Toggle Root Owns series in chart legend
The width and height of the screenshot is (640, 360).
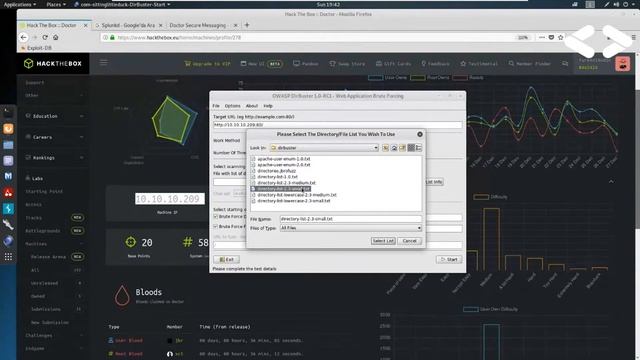click(x=429, y=78)
